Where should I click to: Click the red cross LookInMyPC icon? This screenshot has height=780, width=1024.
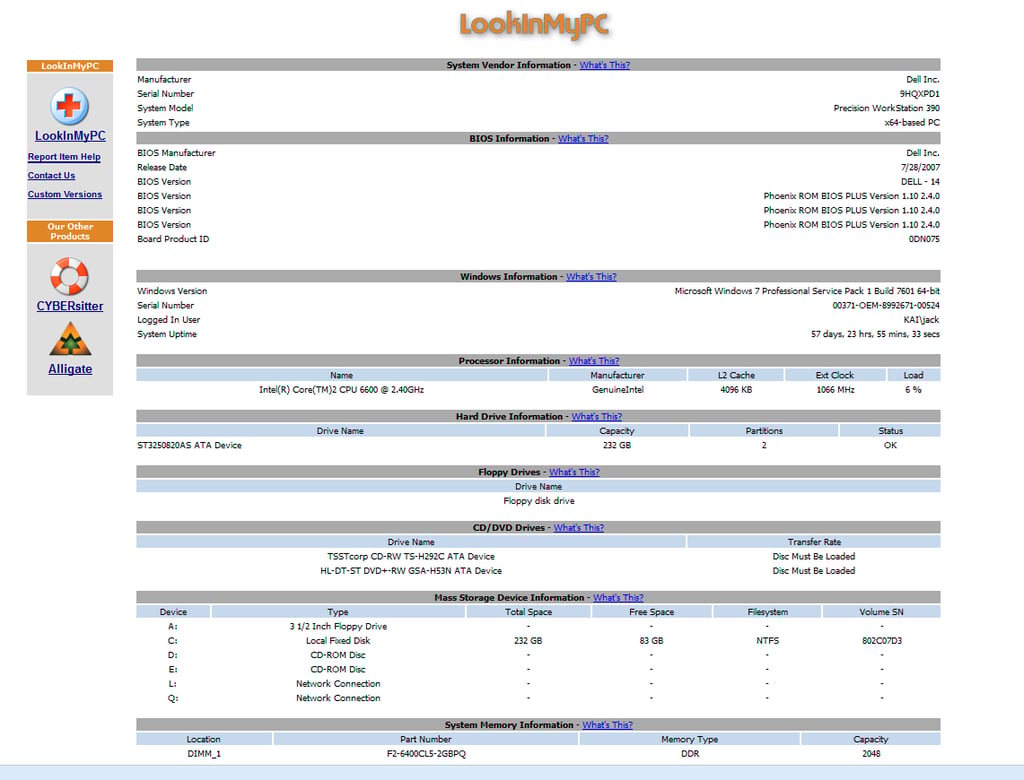click(x=69, y=106)
